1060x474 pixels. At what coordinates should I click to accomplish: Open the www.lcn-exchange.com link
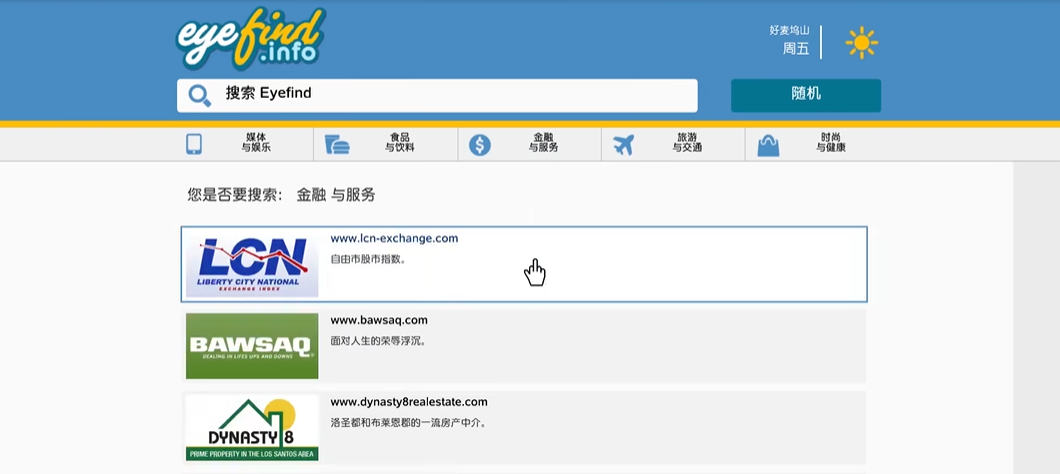(x=394, y=238)
